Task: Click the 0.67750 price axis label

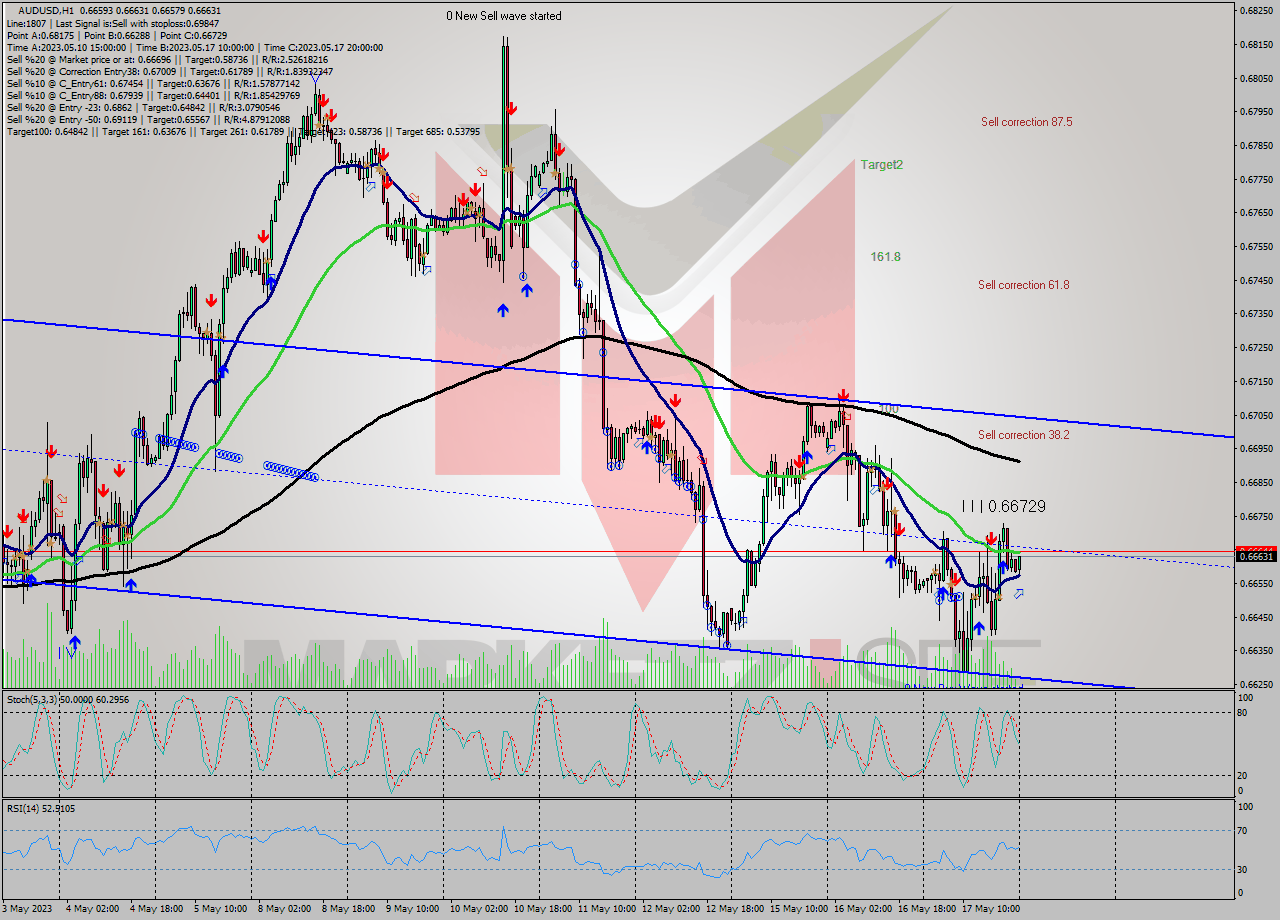Action: point(1258,179)
